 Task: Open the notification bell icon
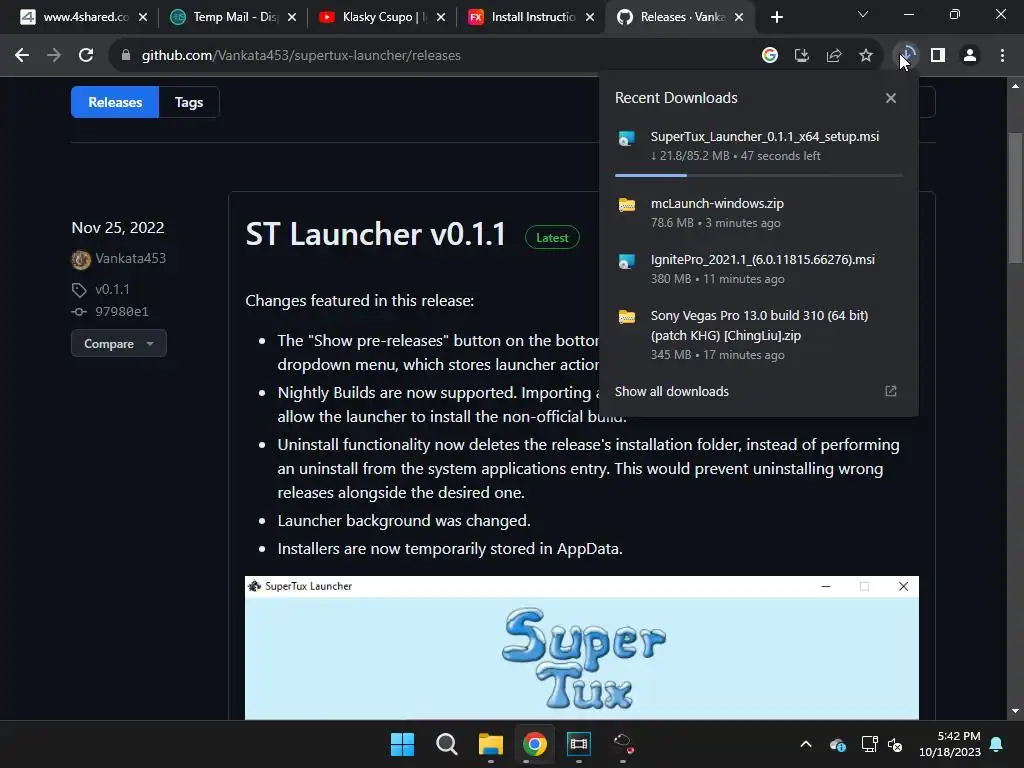pyautogui.click(x=997, y=744)
